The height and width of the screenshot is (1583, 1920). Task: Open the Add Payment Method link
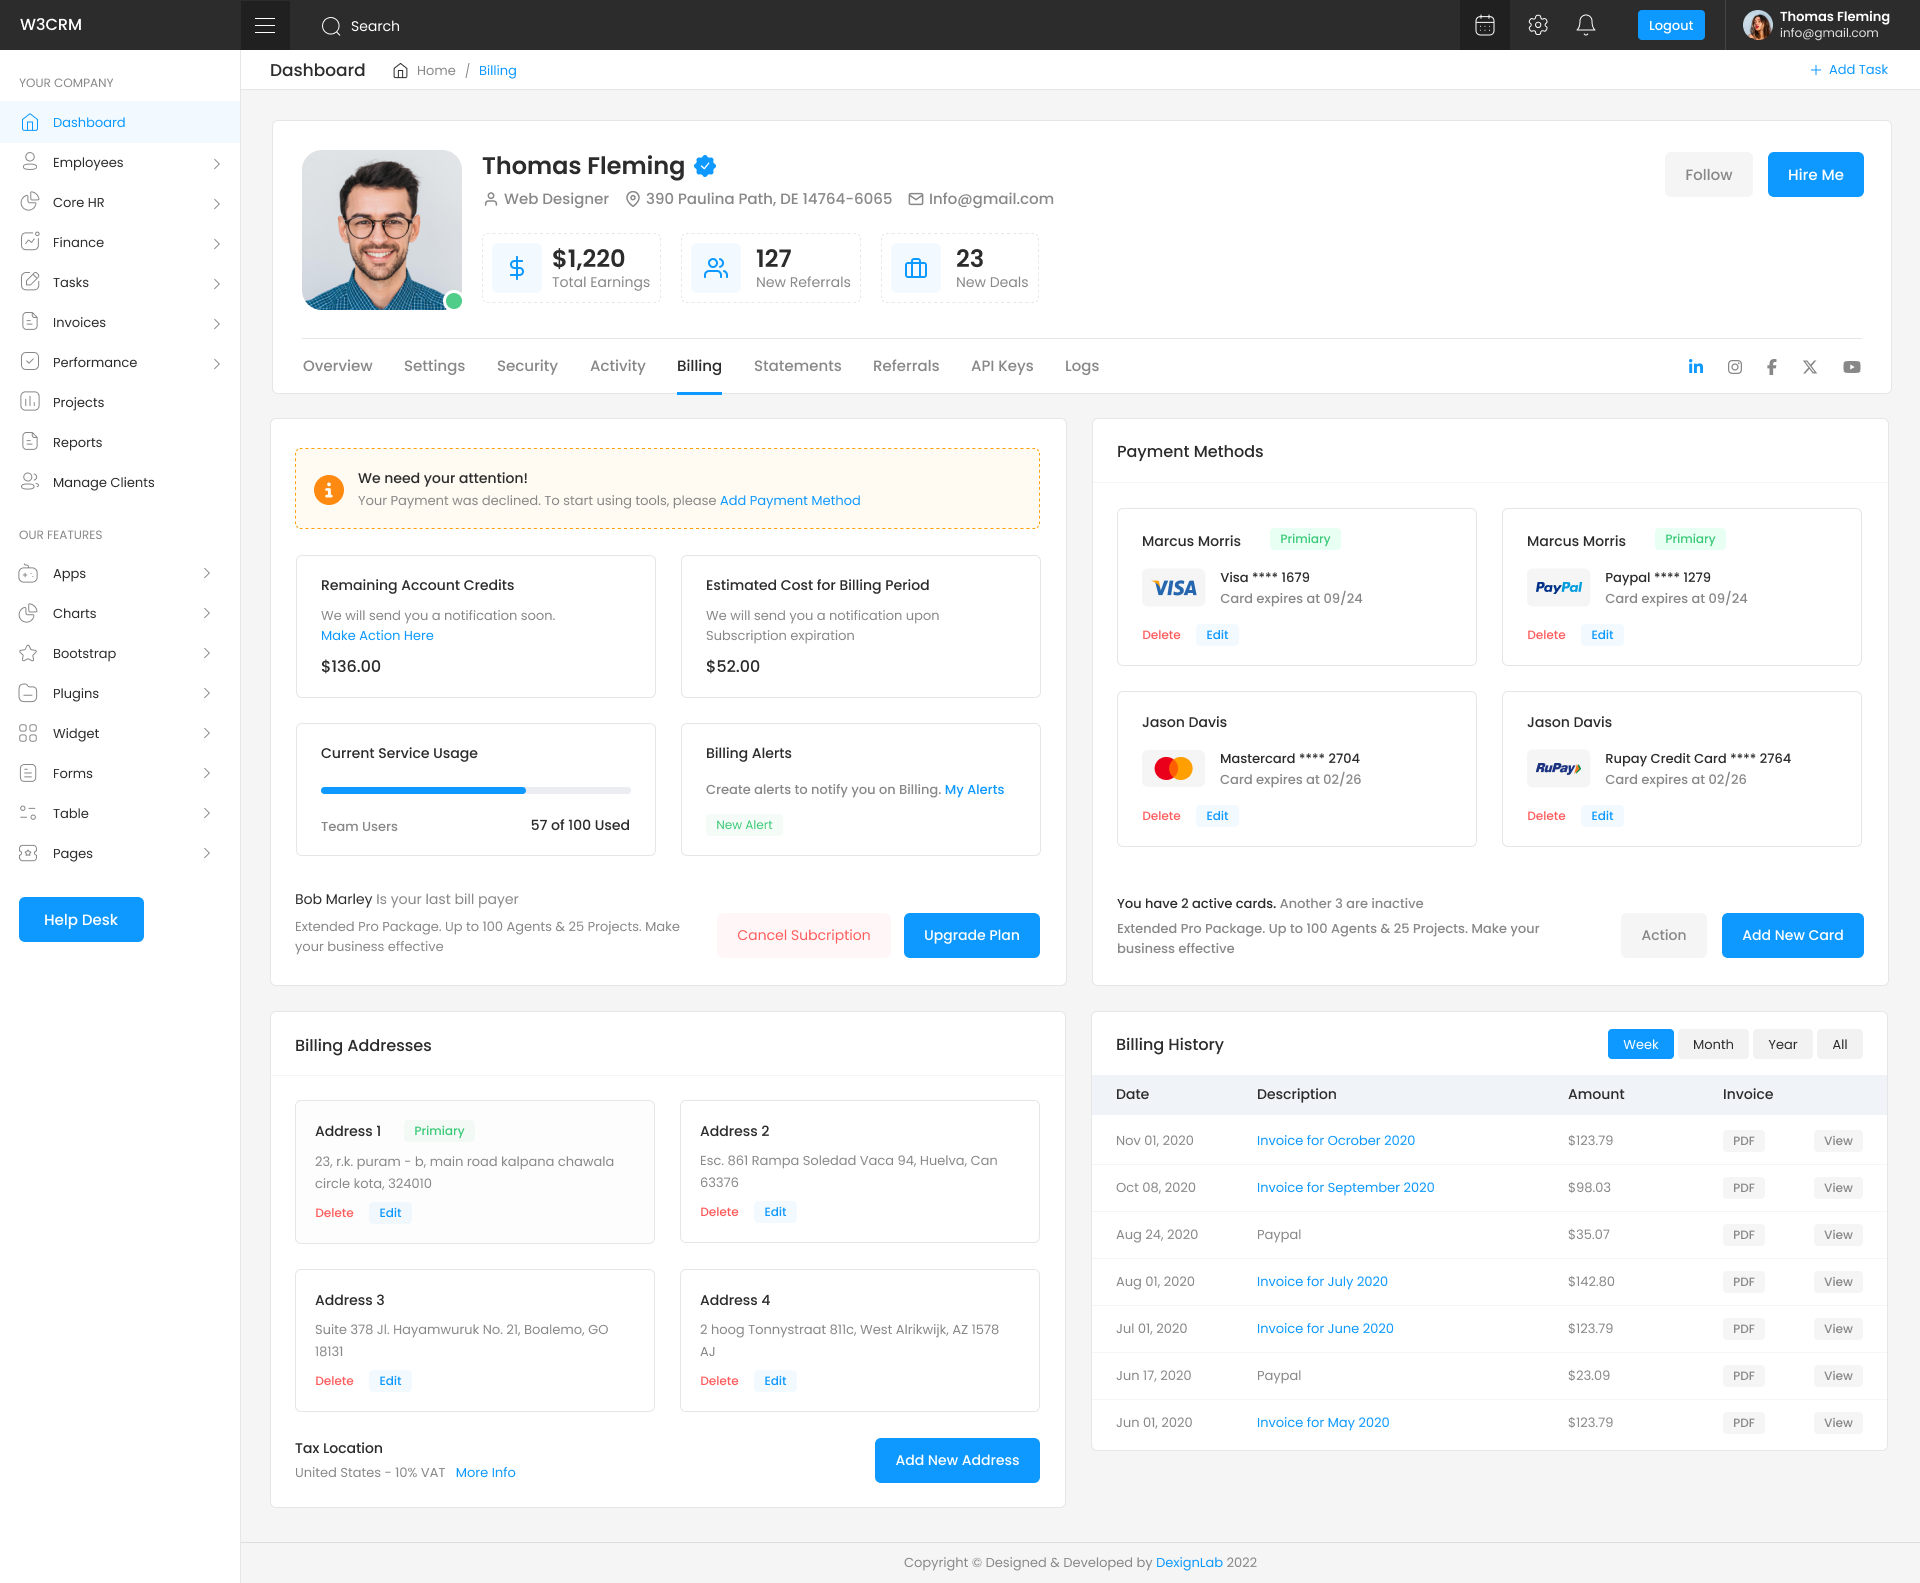click(789, 500)
